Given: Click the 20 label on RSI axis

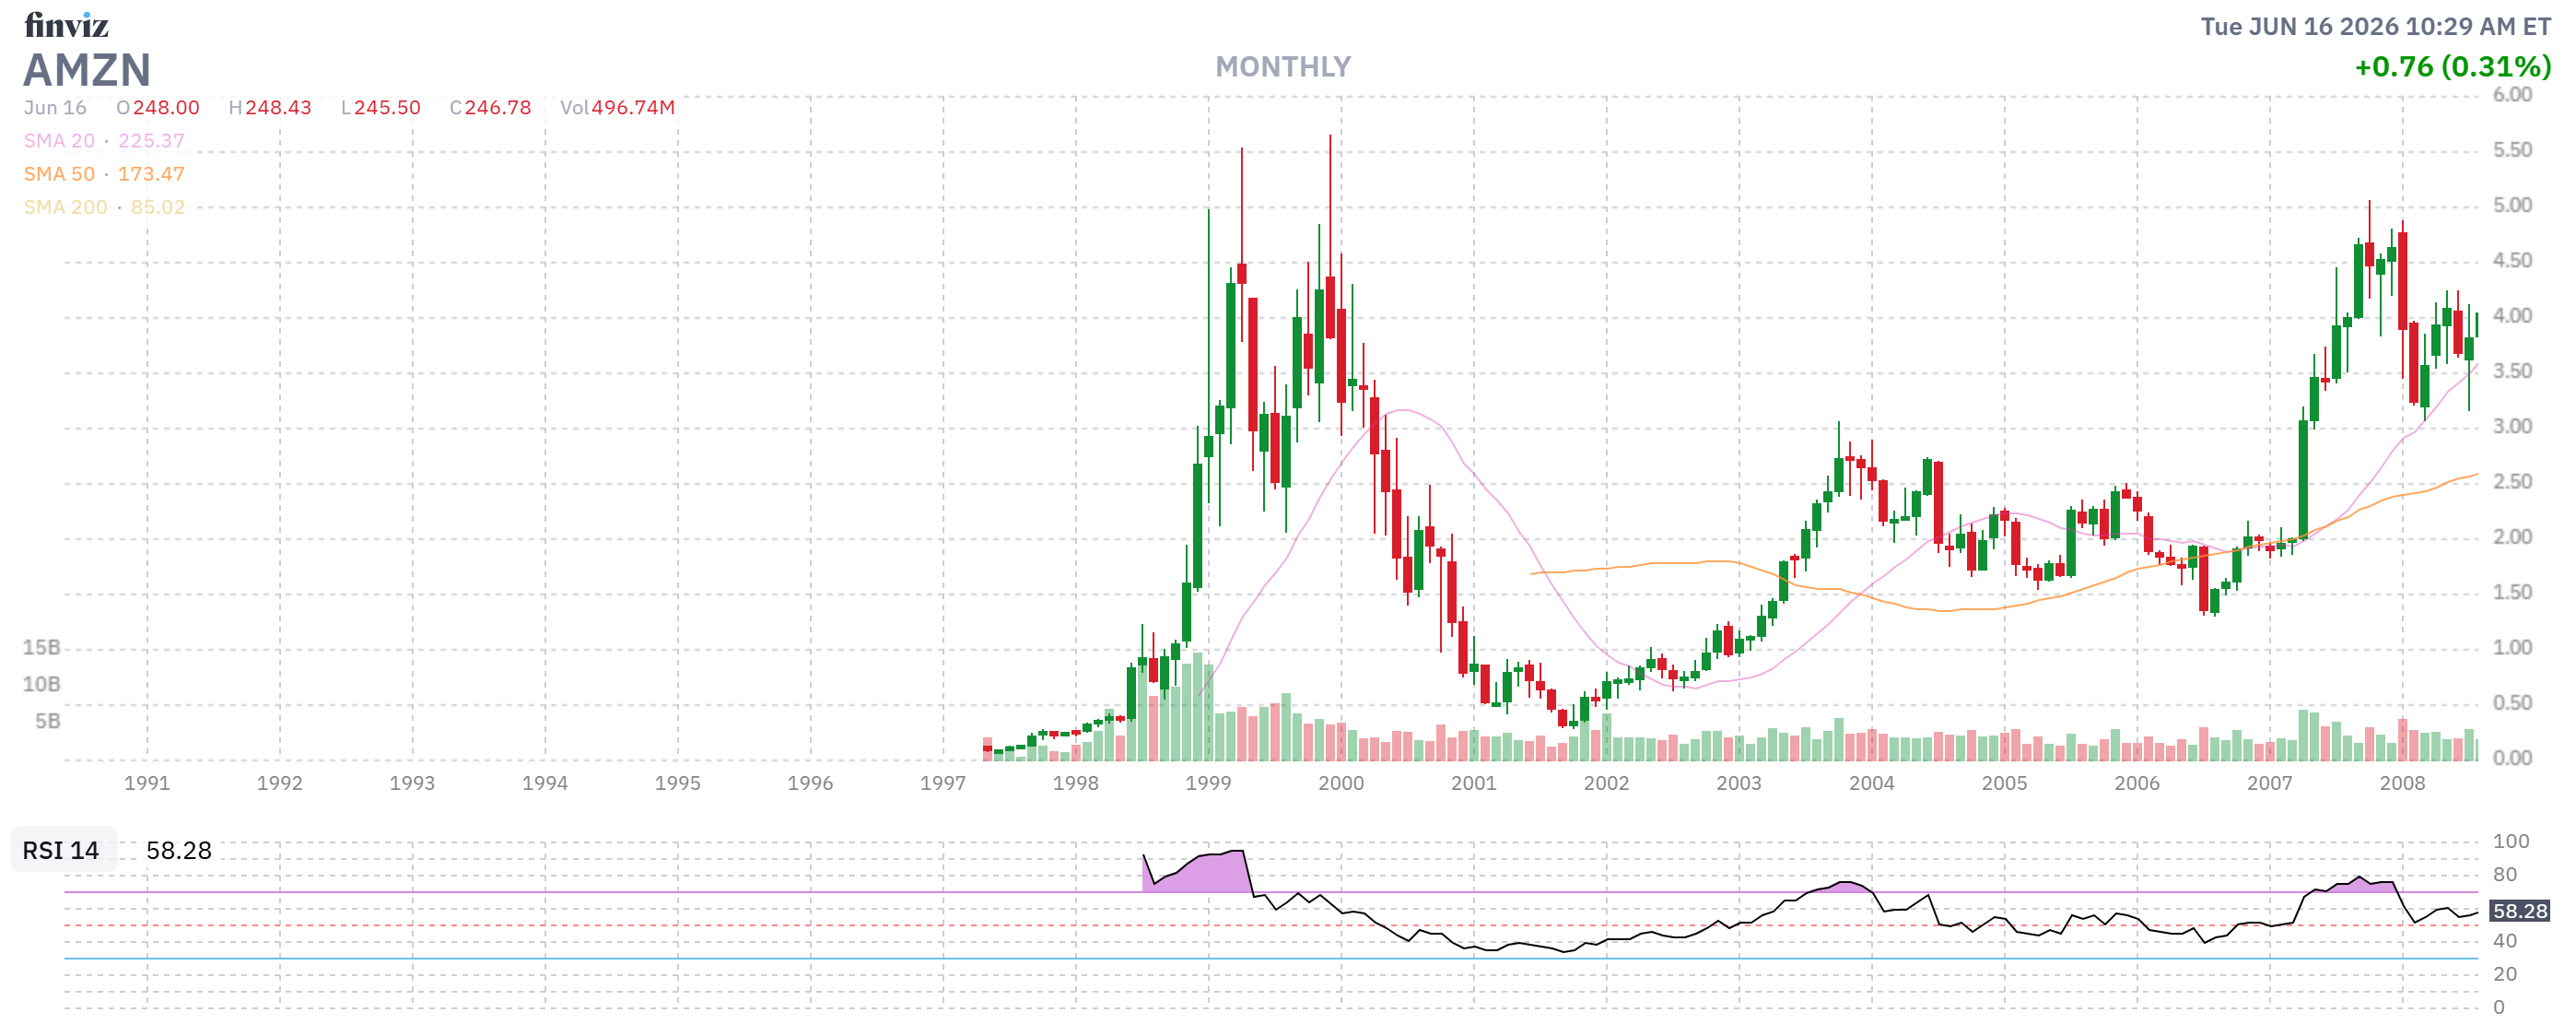Looking at the screenshot, I should pyautogui.click(x=2505, y=975).
